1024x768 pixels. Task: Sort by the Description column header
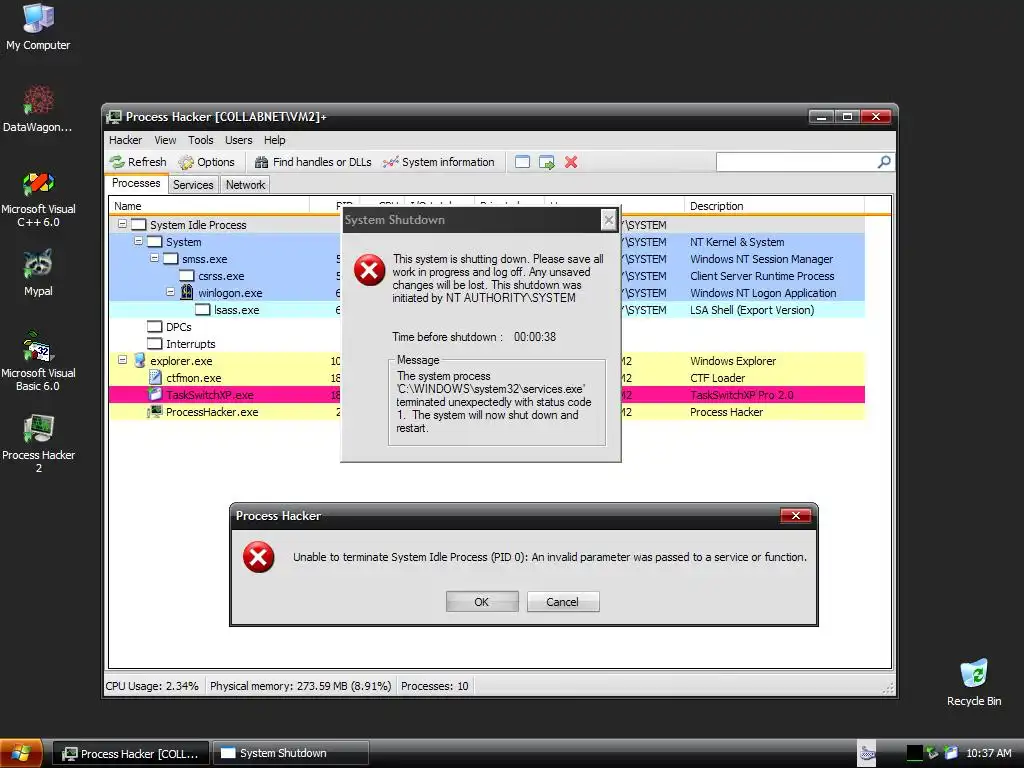coord(775,206)
